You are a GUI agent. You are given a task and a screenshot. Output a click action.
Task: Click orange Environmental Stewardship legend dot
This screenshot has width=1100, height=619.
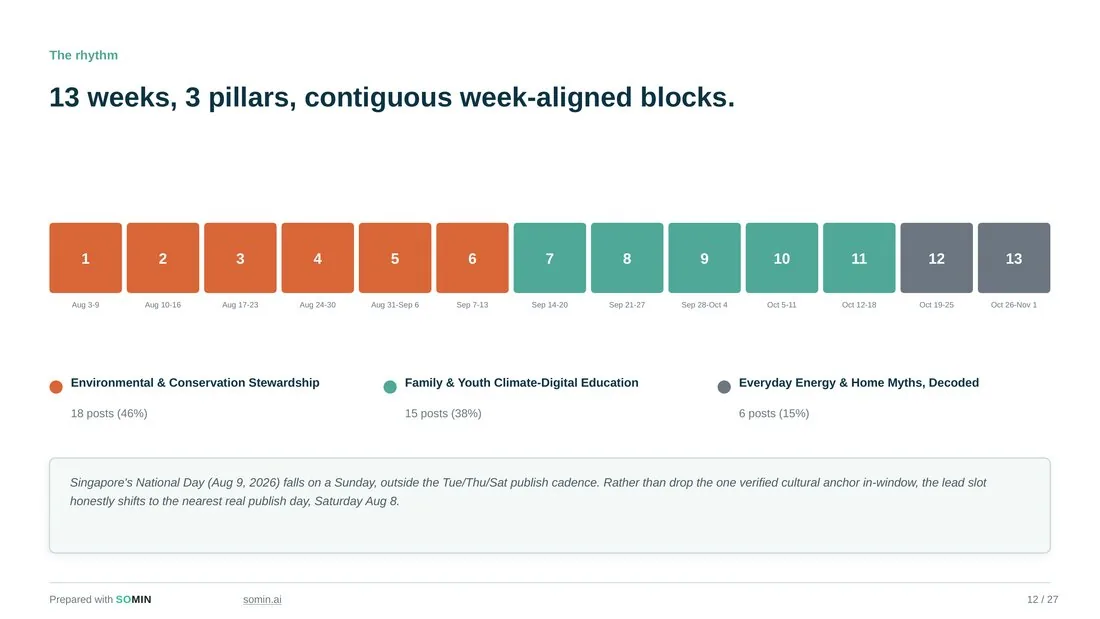56,387
